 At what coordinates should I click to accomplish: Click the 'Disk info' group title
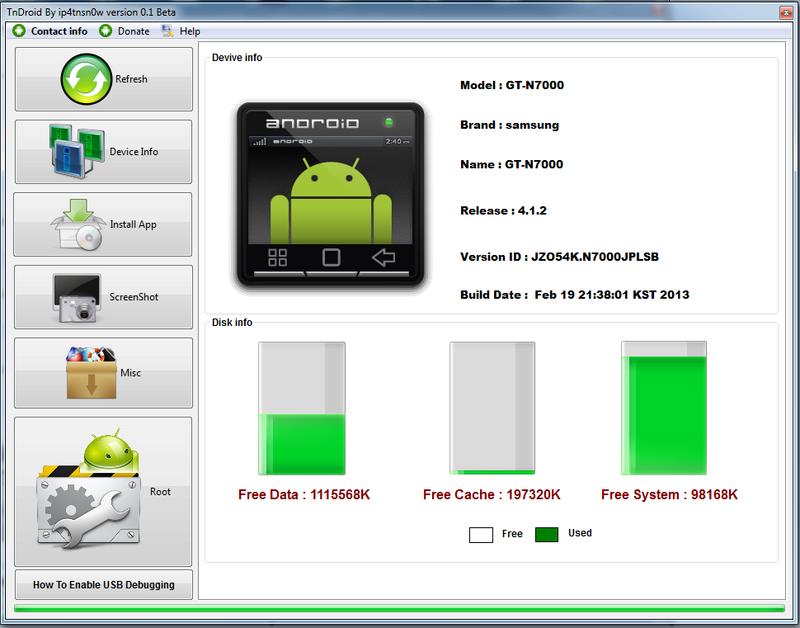tap(232, 322)
